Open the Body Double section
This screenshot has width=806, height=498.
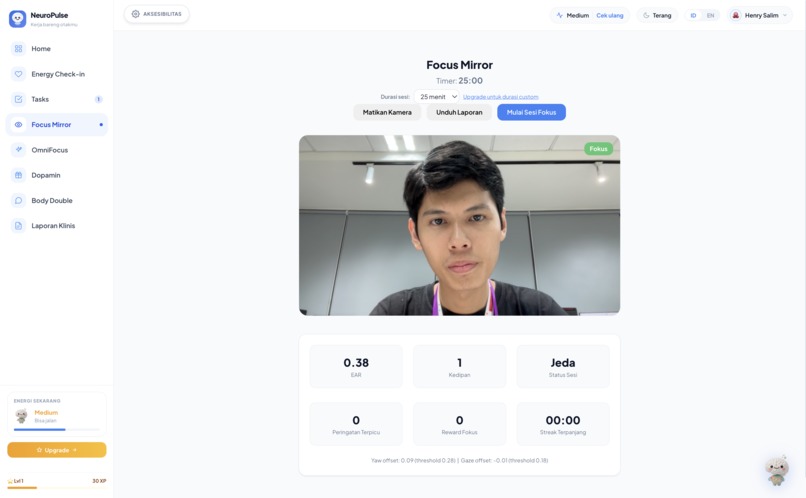click(57, 200)
